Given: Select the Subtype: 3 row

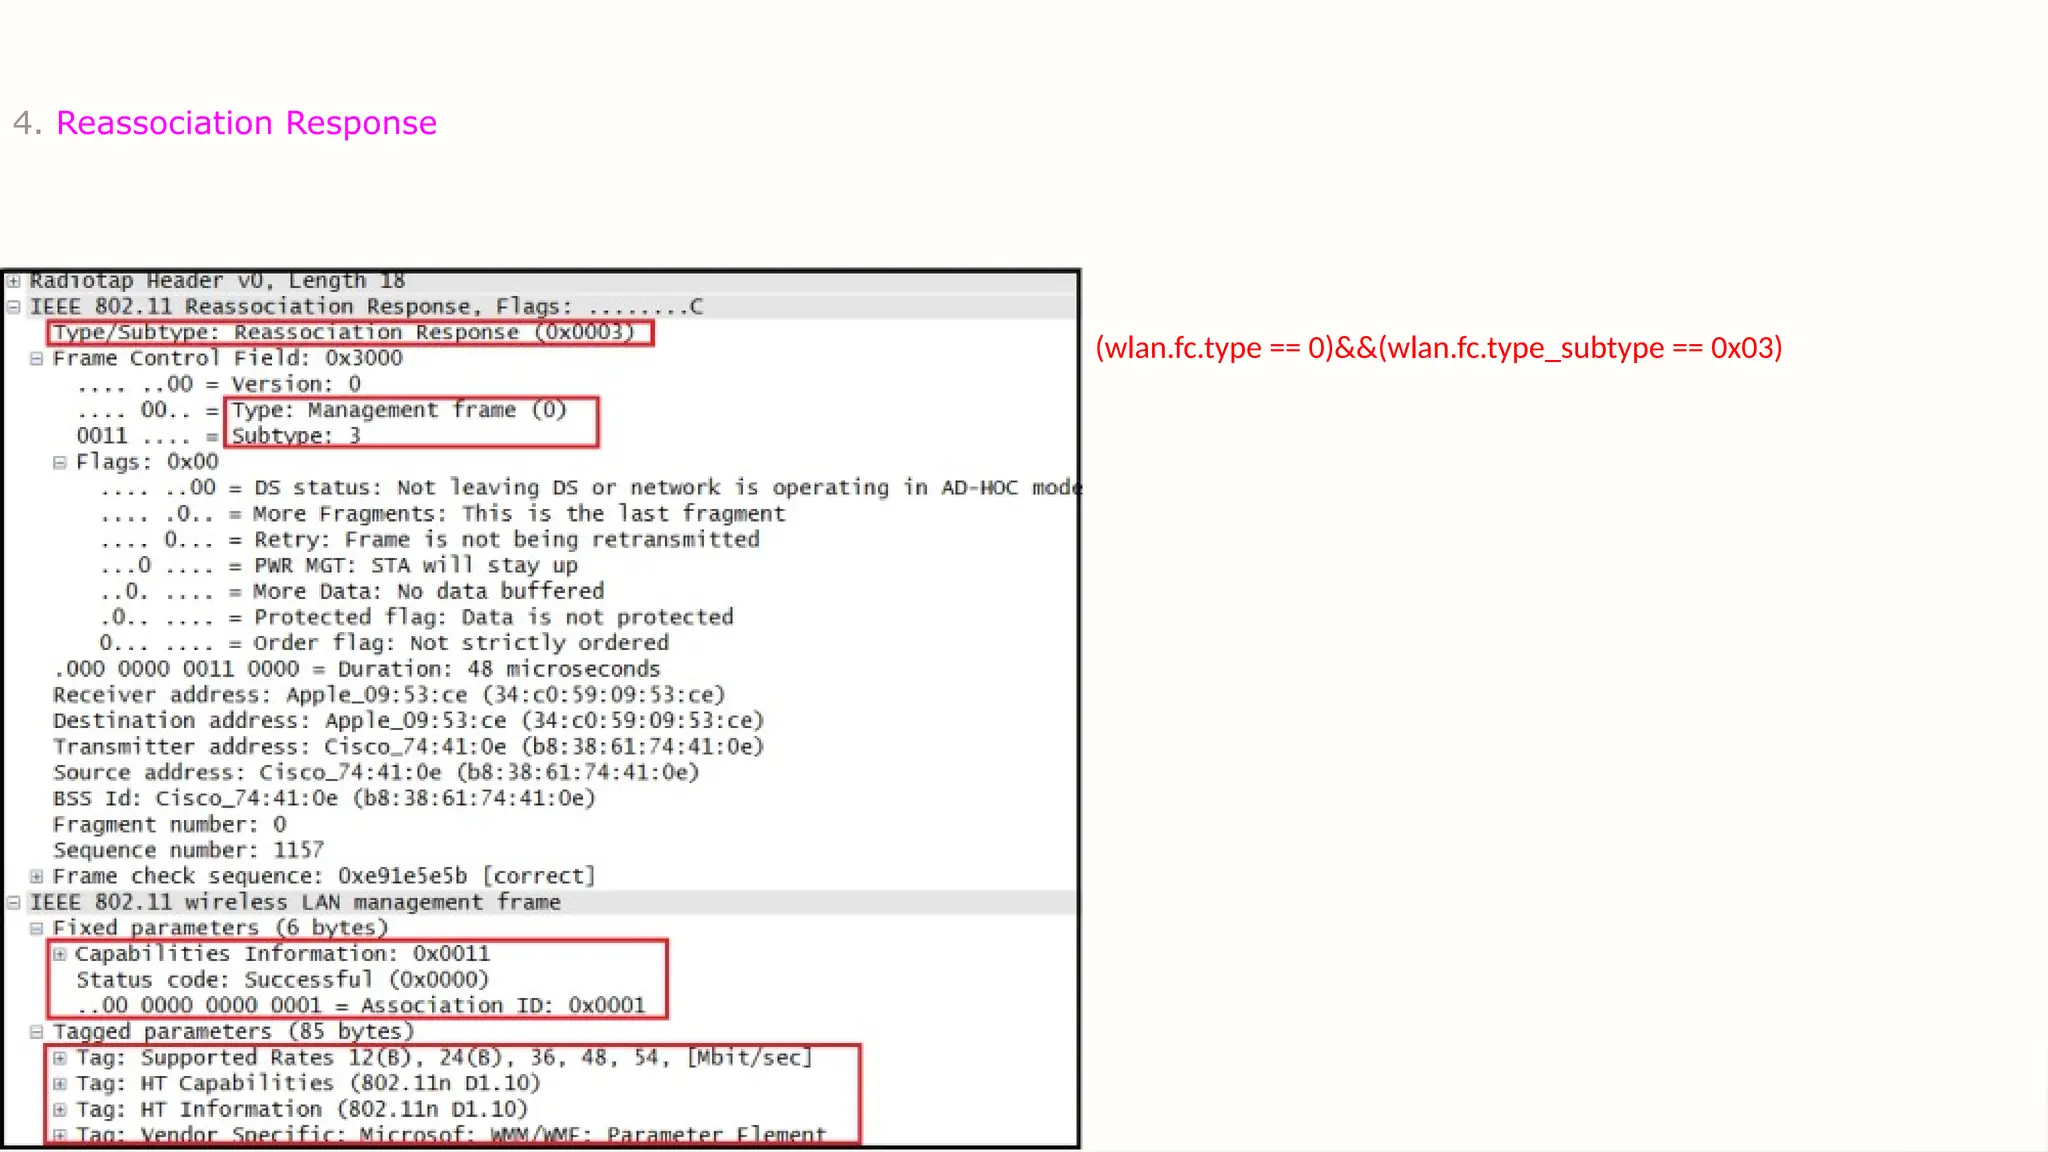Looking at the screenshot, I should point(219,436).
